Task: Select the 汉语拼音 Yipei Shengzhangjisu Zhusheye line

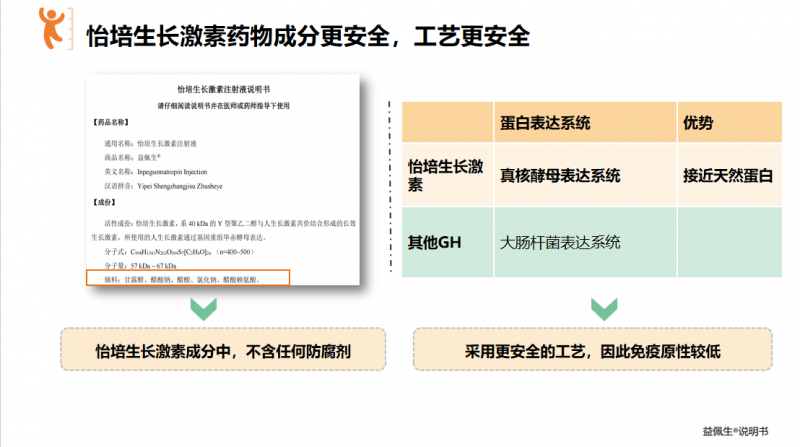Action: tap(163, 186)
